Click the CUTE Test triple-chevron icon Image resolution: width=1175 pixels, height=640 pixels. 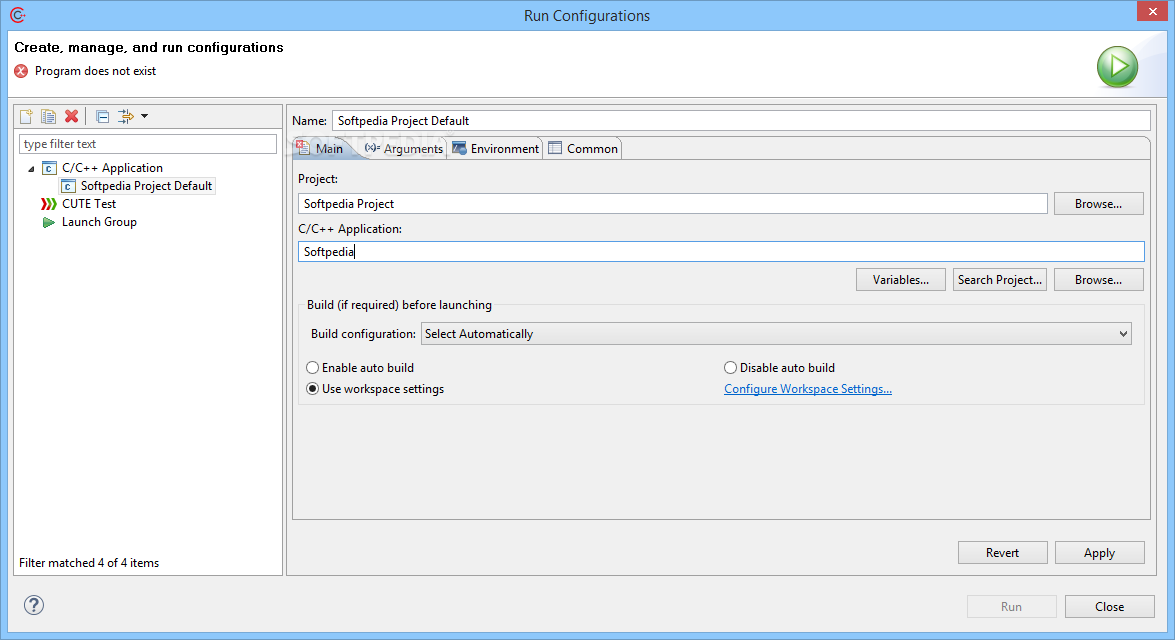pyautogui.click(x=49, y=204)
